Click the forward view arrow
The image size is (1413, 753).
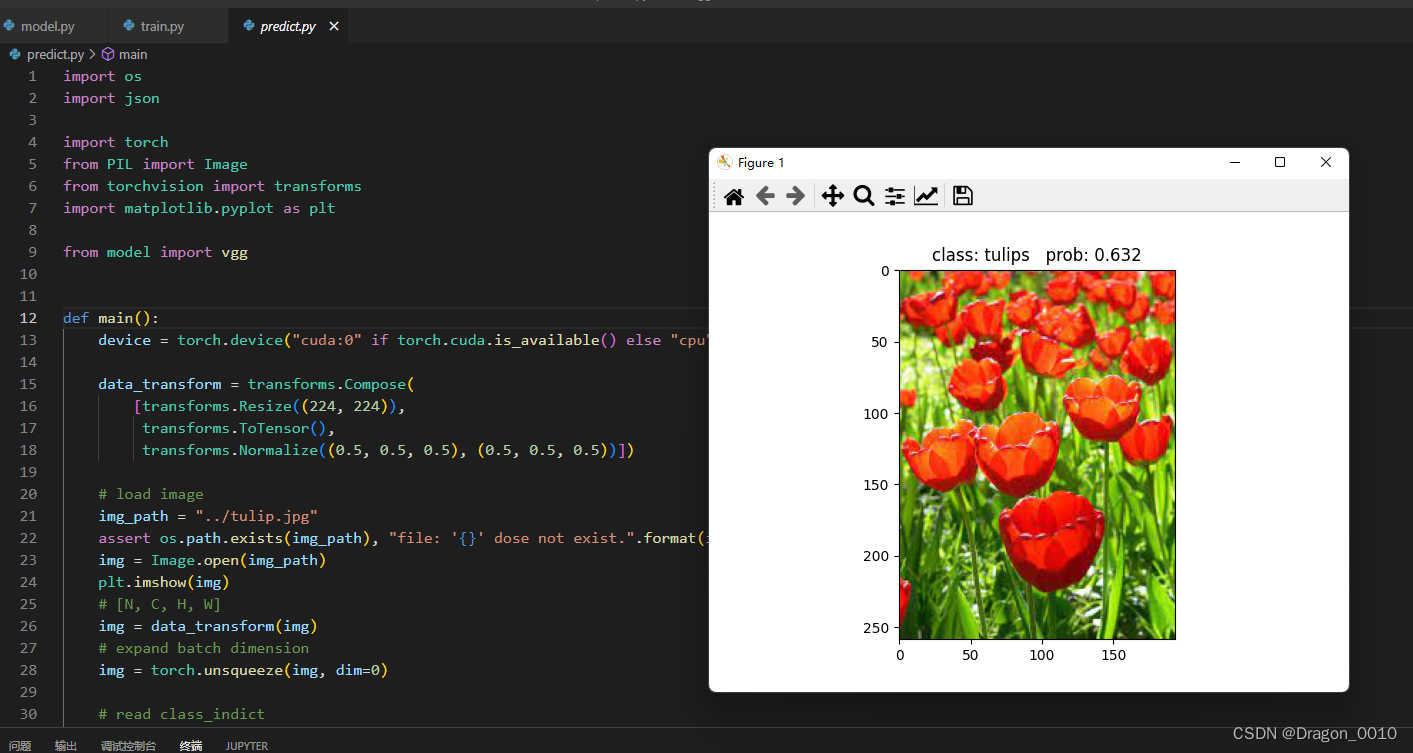point(796,196)
